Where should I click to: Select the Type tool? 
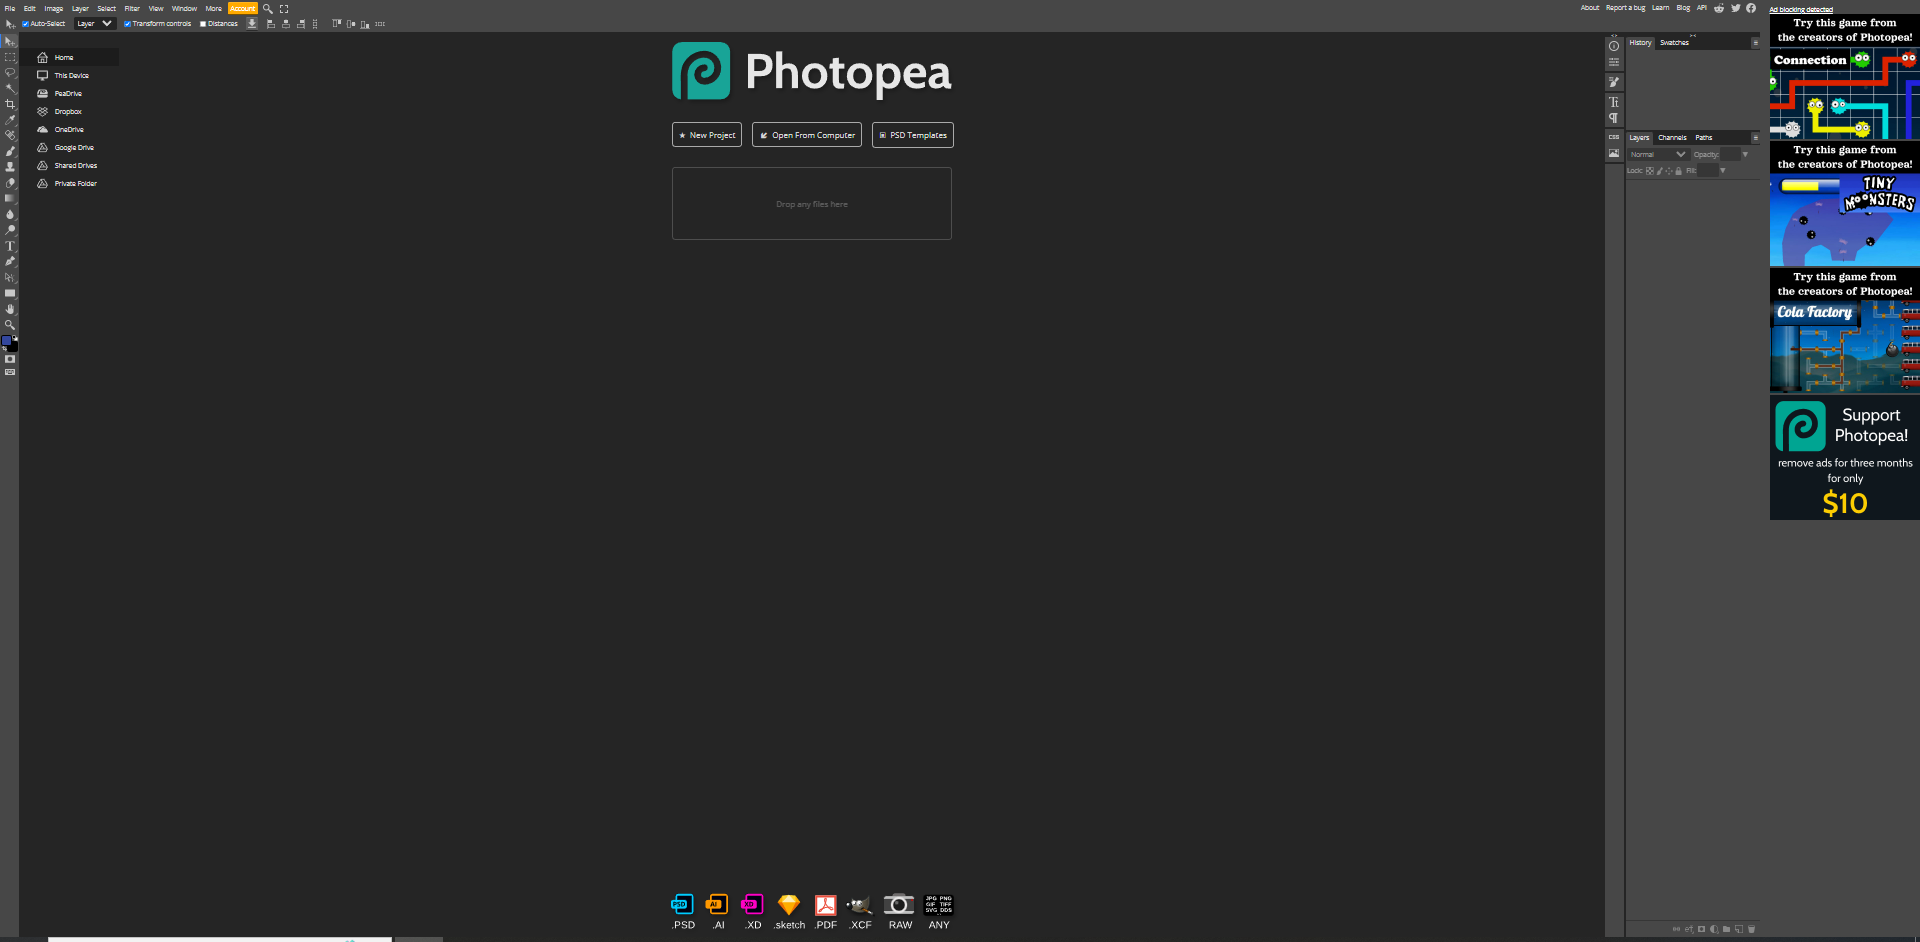point(10,247)
